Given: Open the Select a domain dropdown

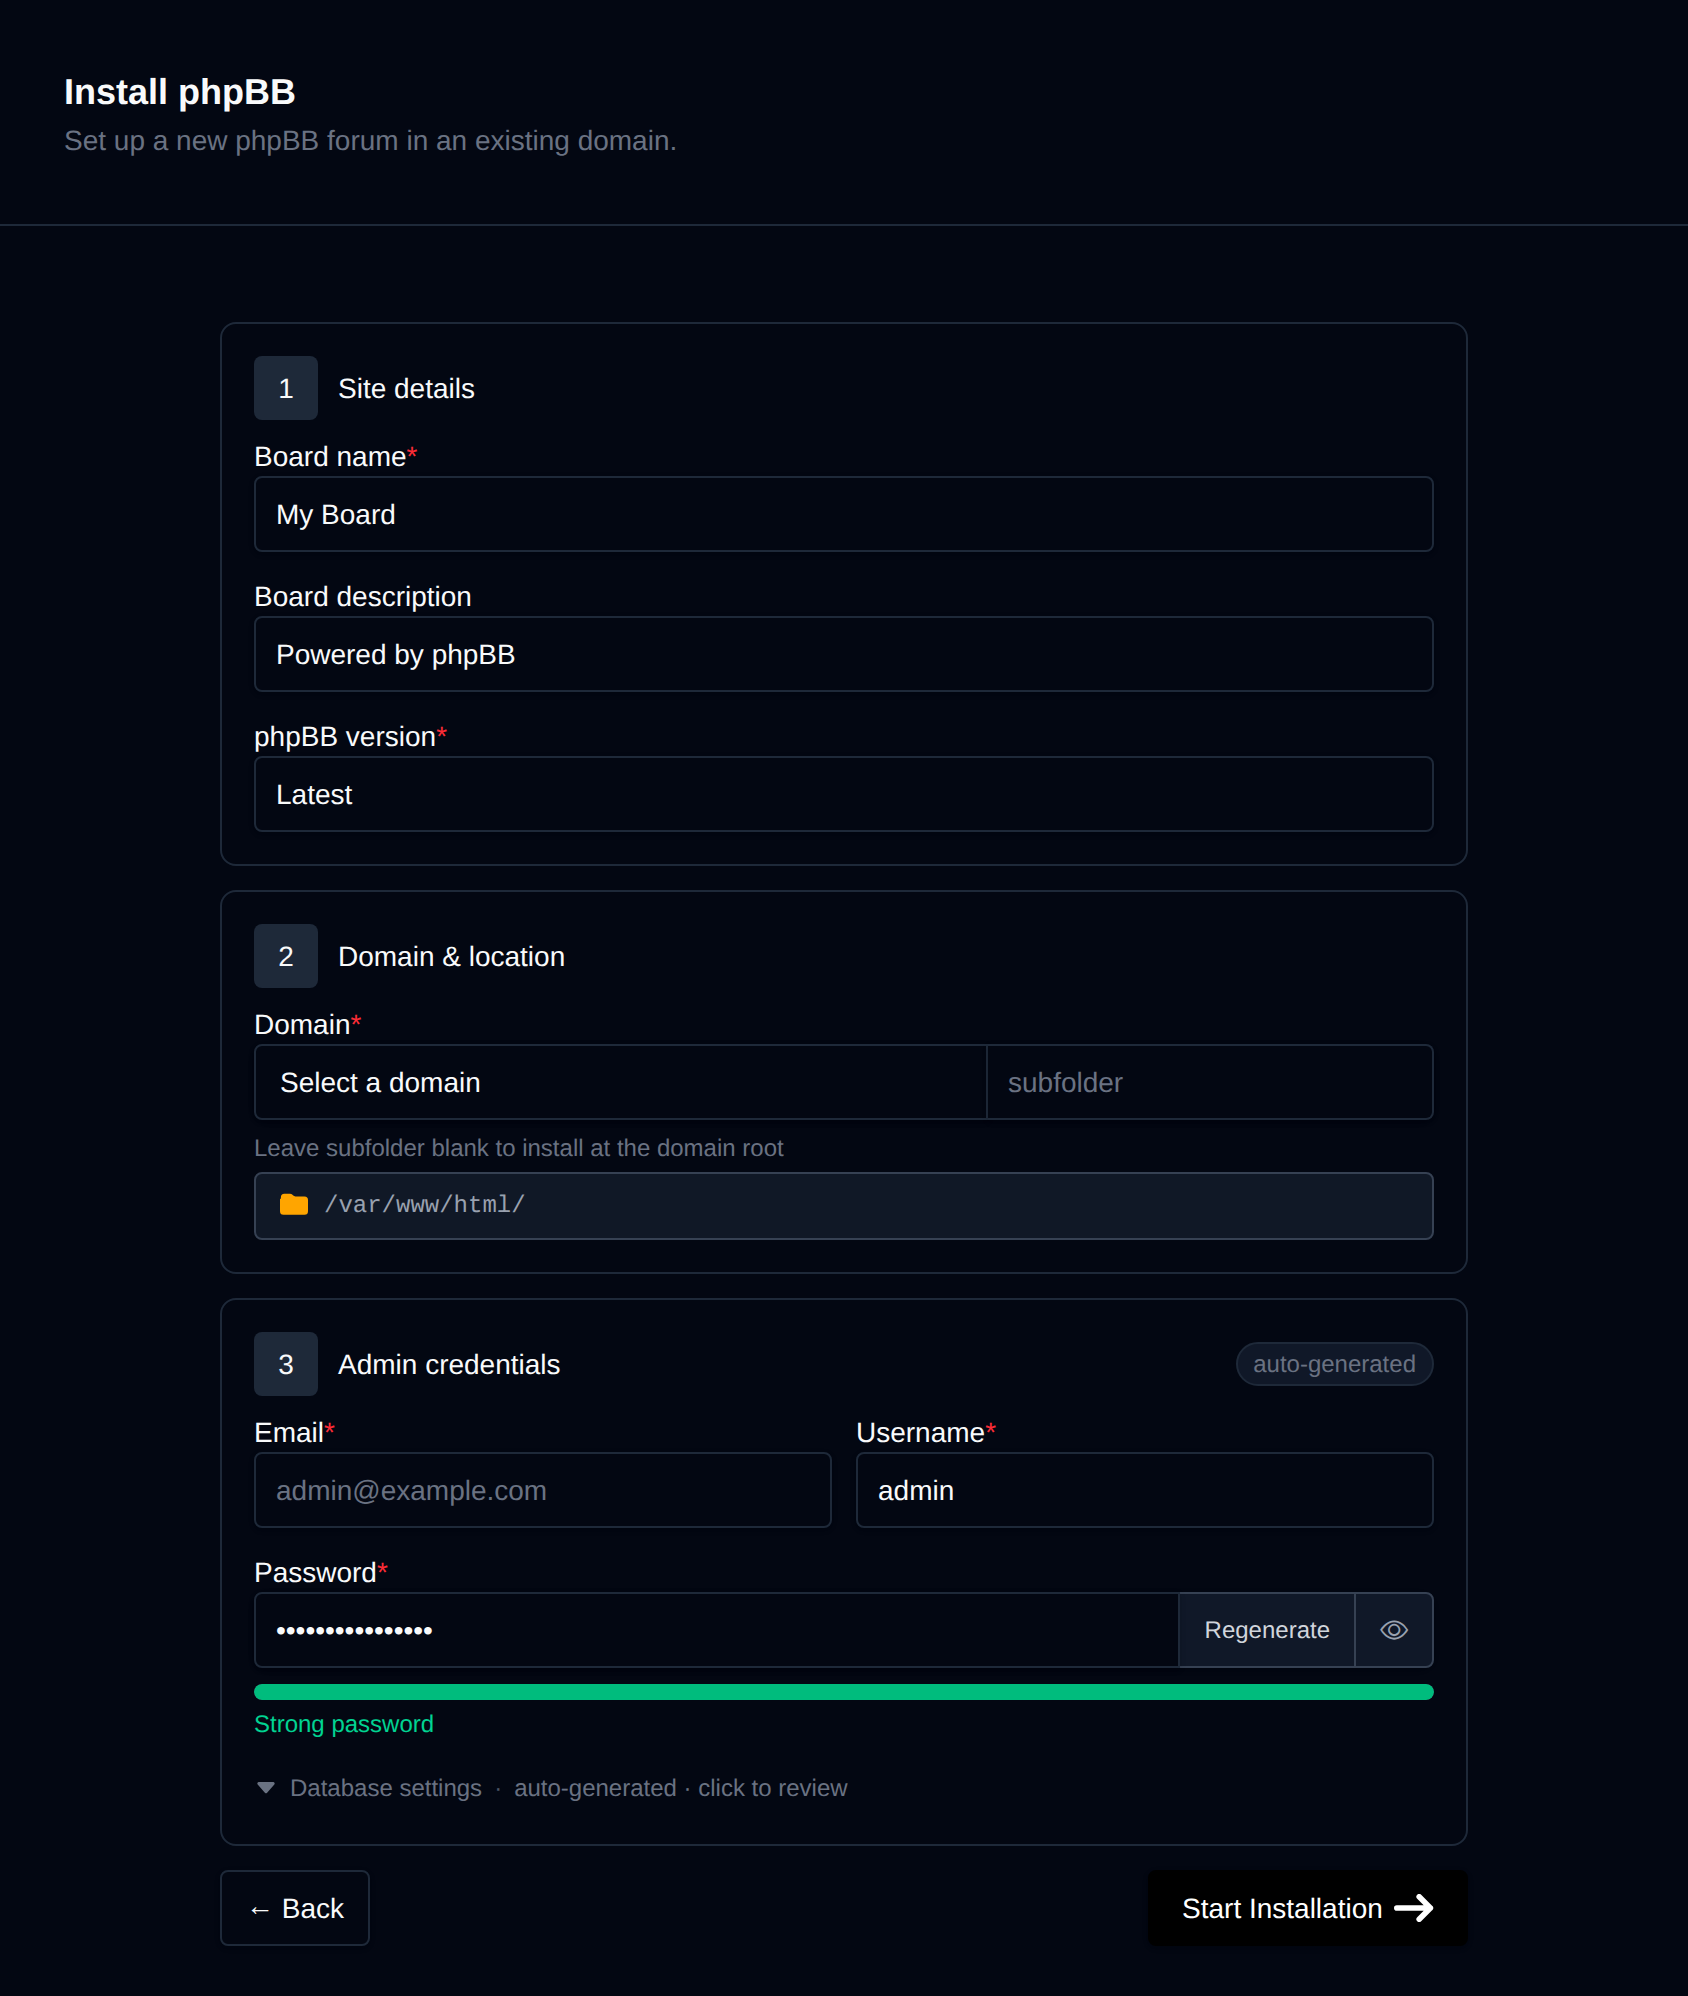Looking at the screenshot, I should (620, 1082).
